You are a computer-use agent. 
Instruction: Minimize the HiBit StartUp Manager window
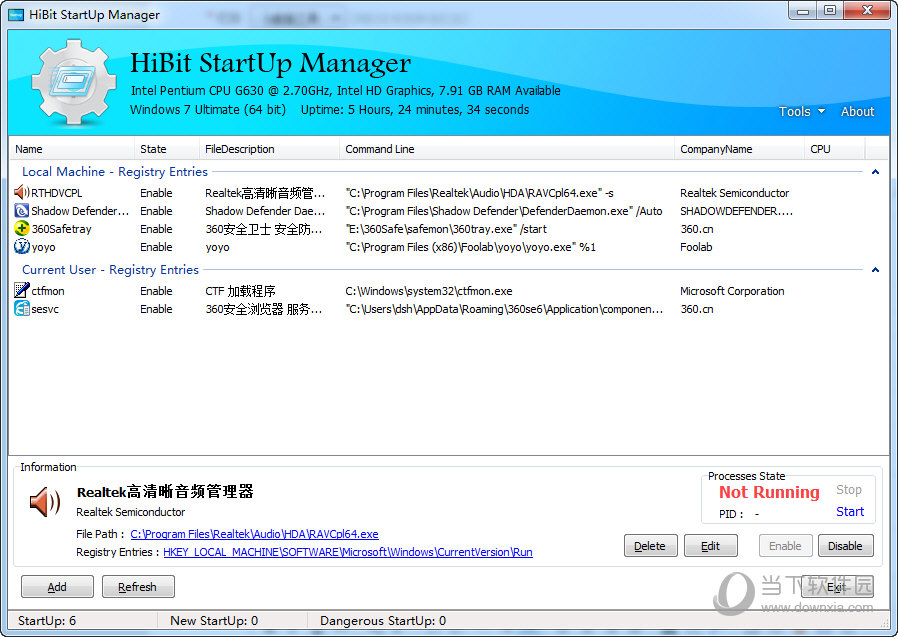tap(803, 11)
